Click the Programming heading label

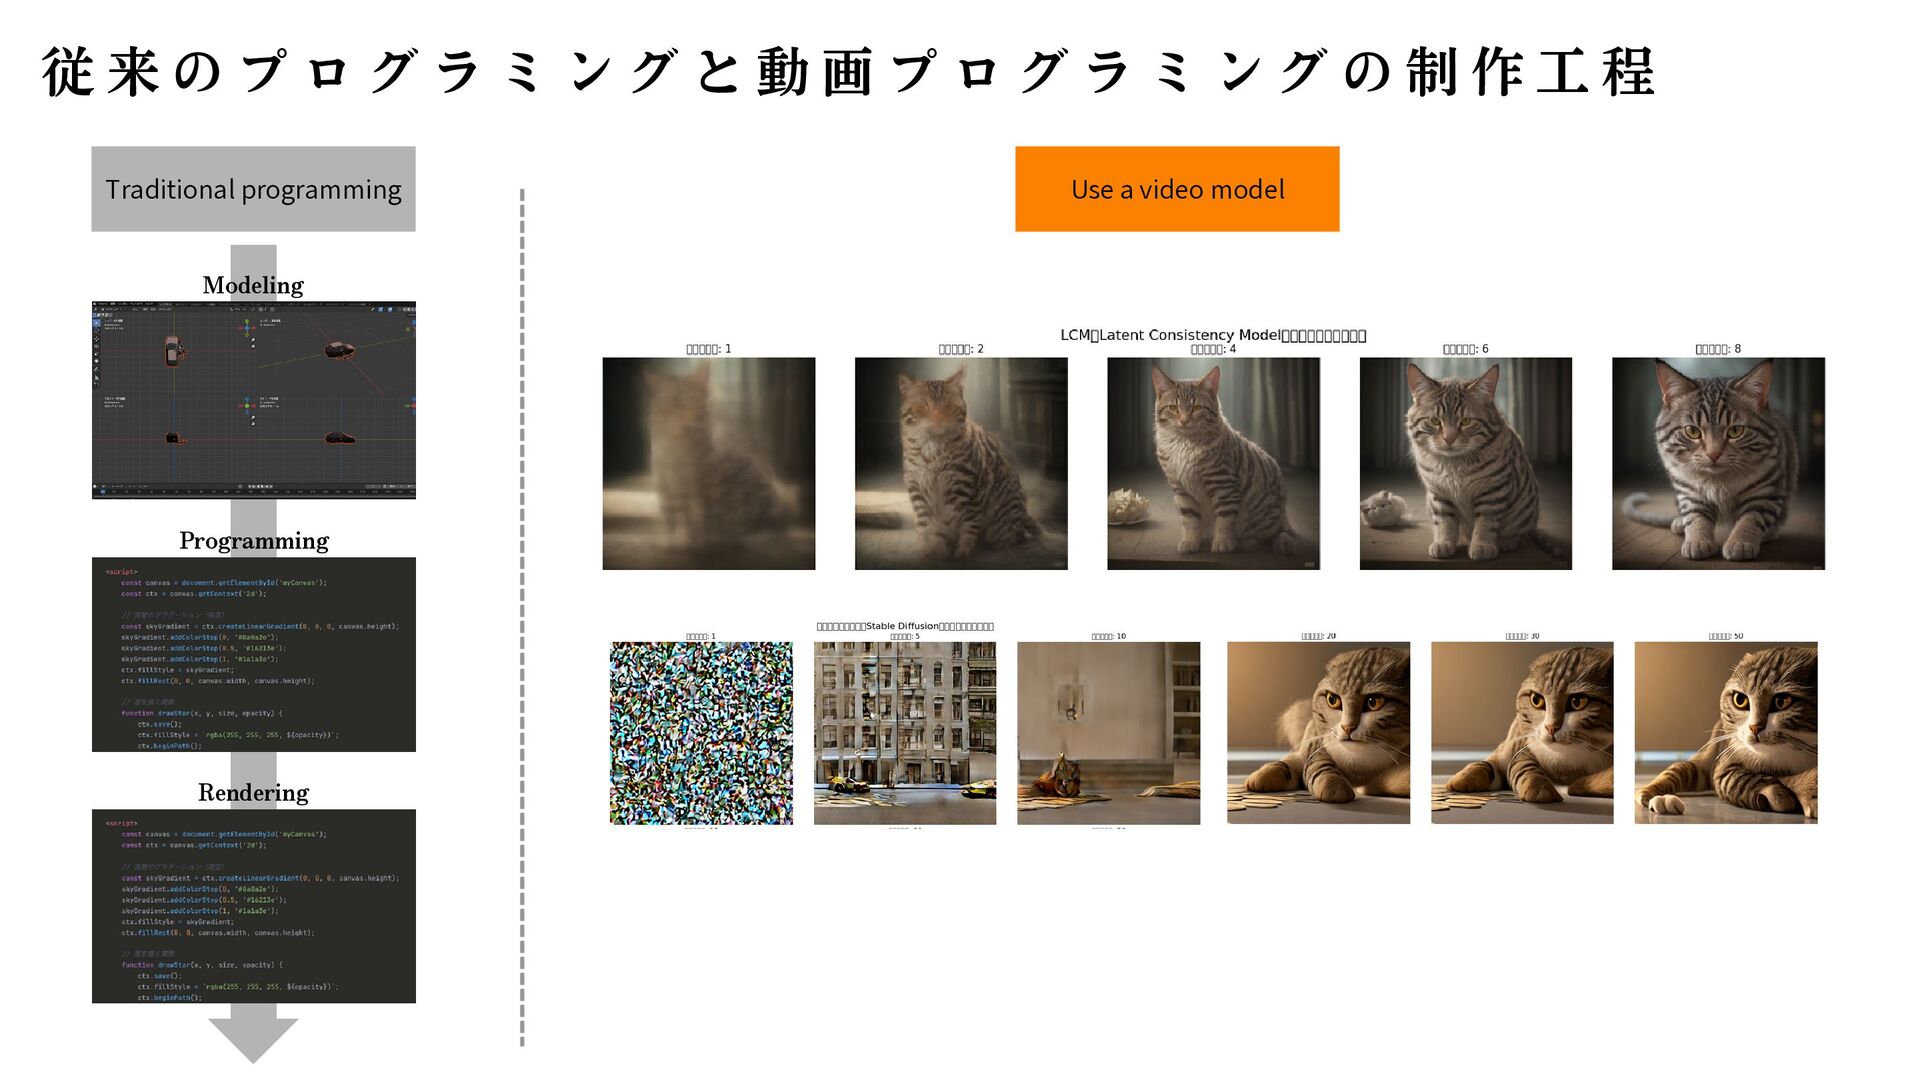[254, 541]
